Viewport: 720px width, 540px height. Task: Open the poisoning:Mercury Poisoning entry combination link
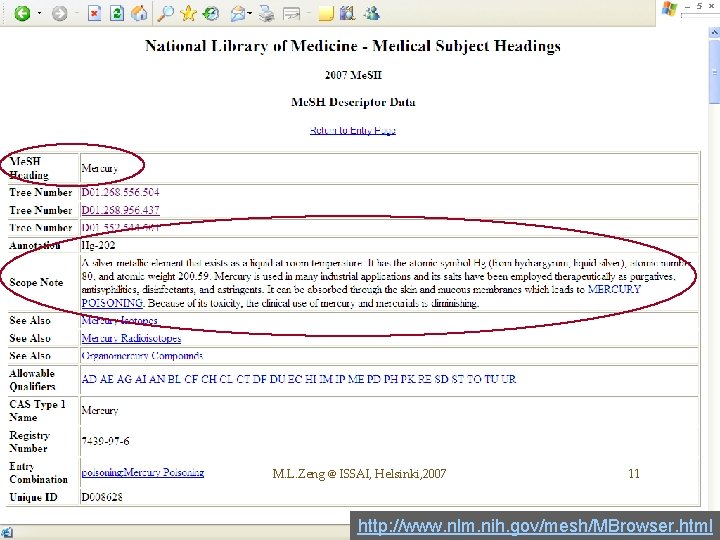point(143,472)
